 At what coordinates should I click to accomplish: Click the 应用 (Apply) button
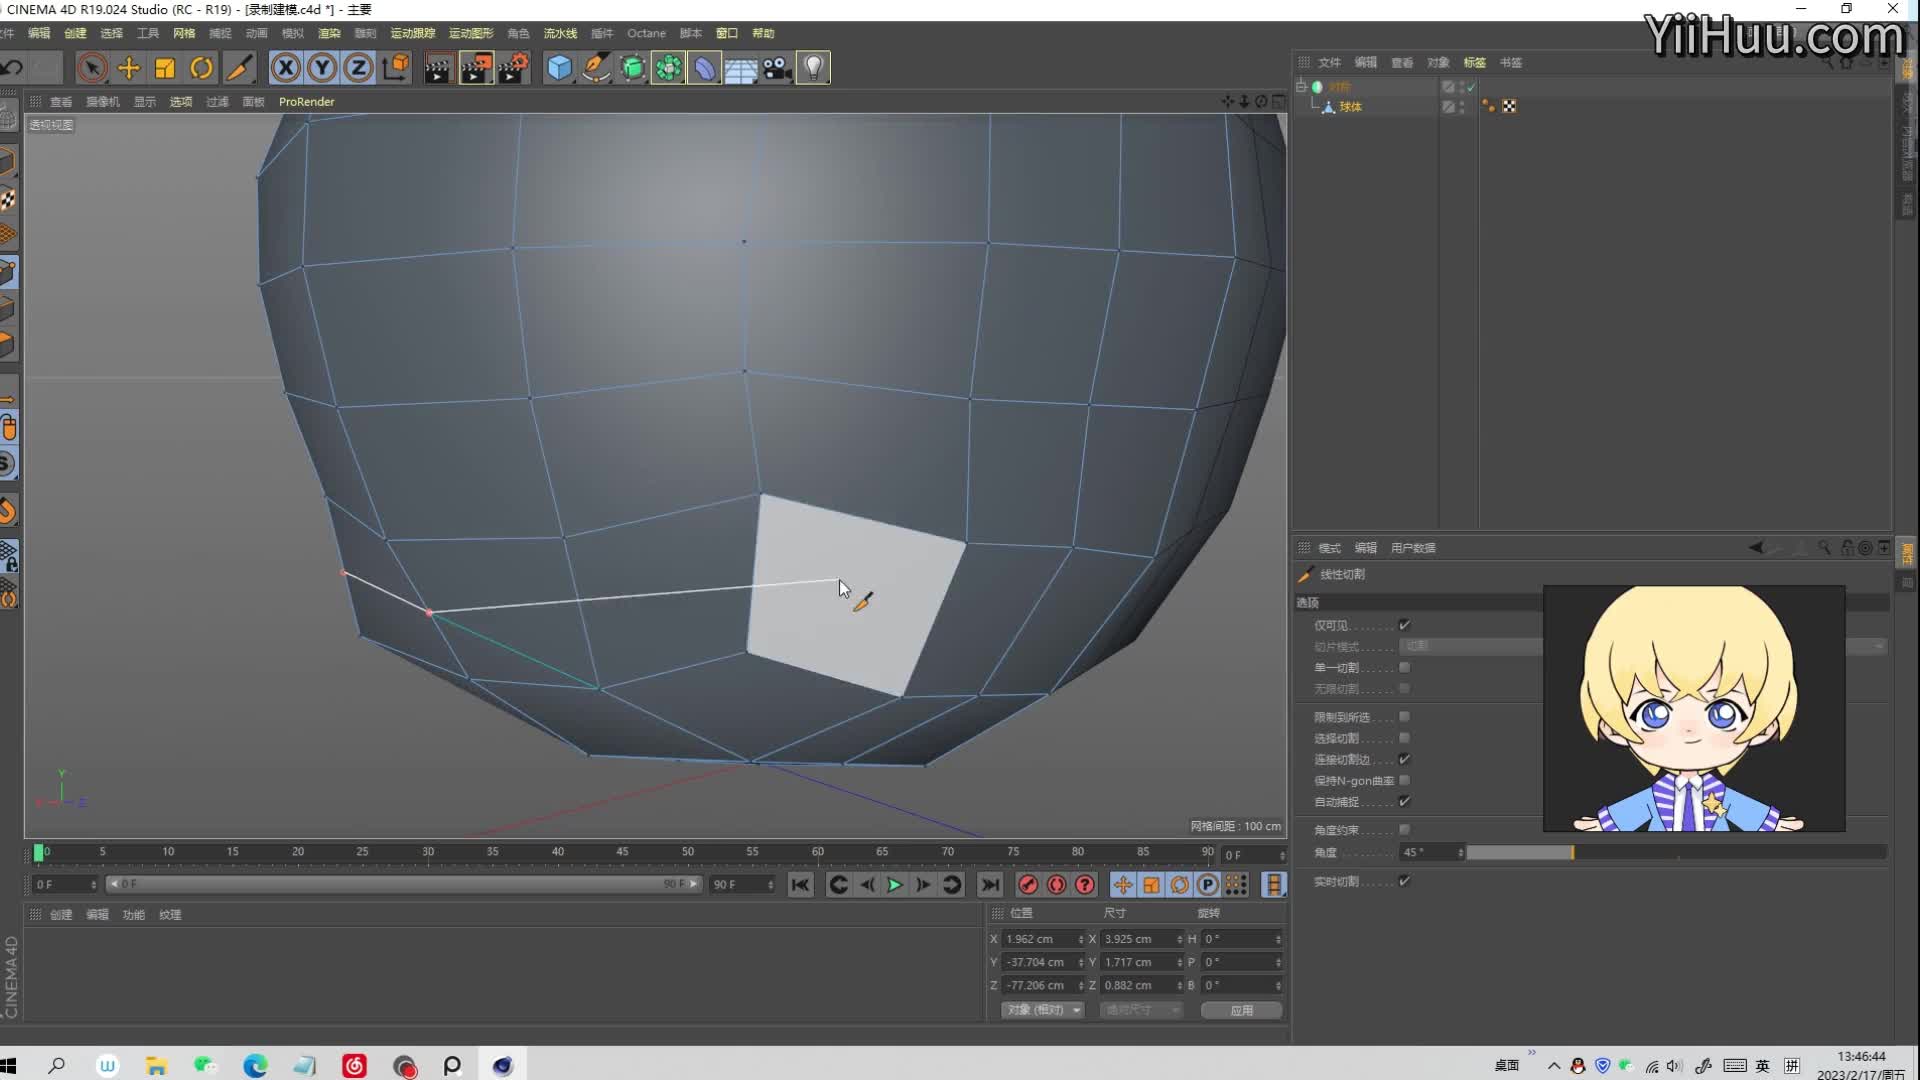point(1241,1010)
